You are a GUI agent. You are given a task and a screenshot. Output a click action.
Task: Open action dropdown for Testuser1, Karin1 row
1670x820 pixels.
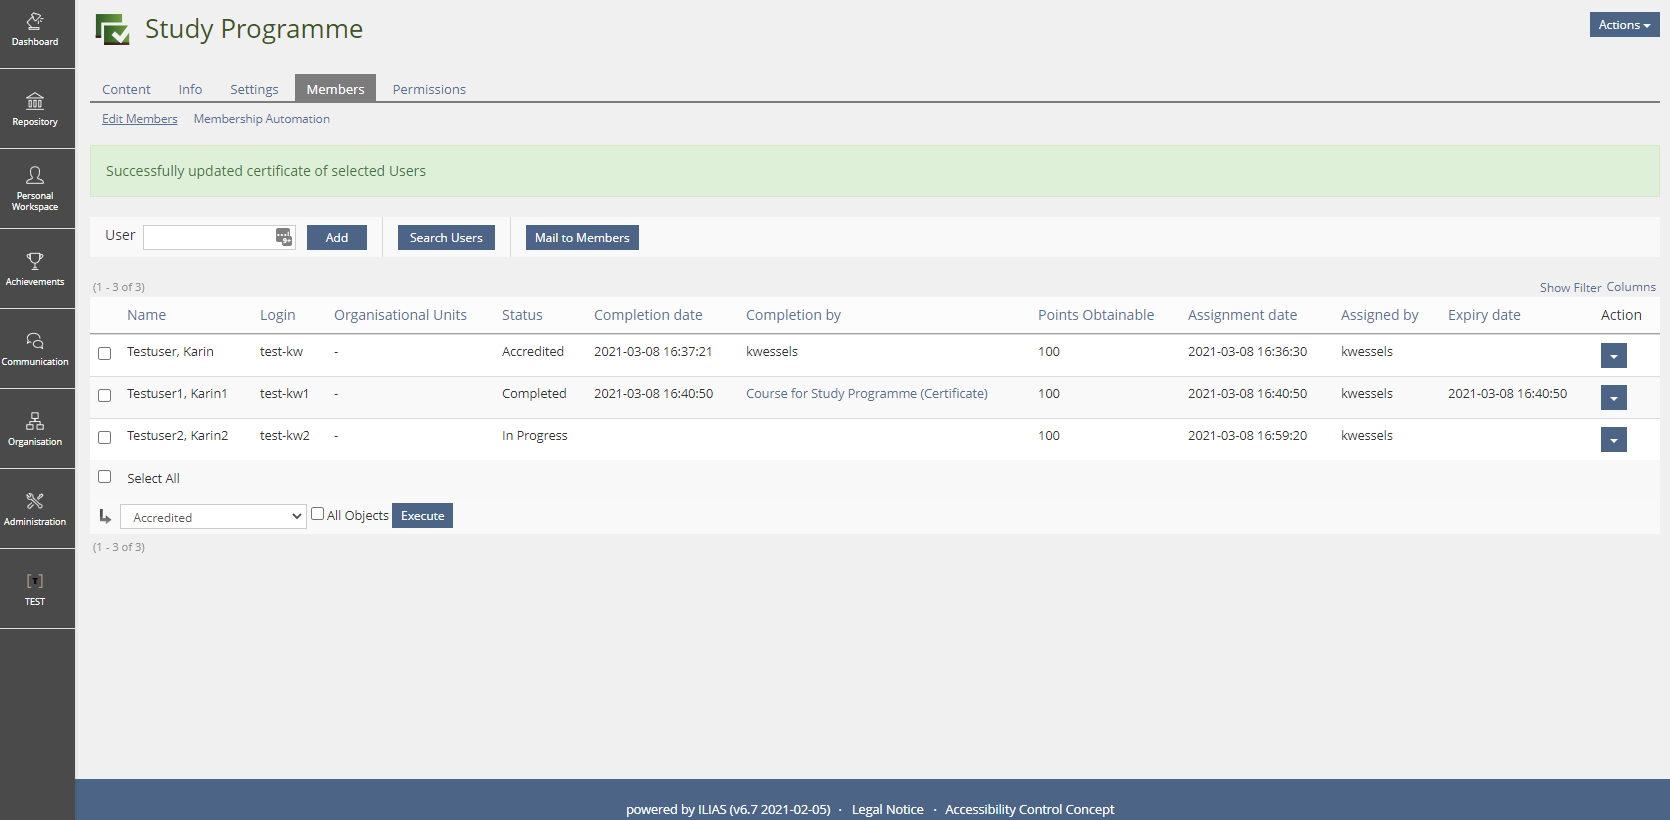(1613, 398)
